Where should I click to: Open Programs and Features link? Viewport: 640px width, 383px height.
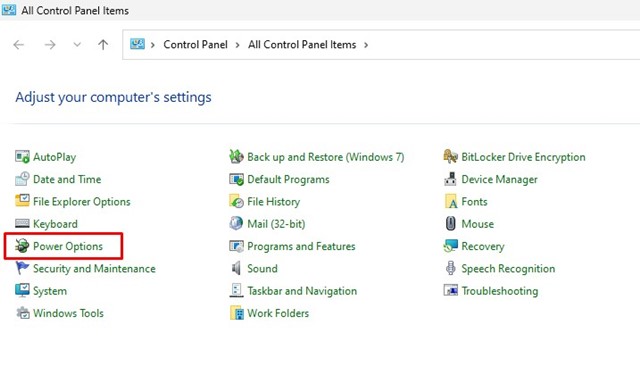tap(301, 246)
